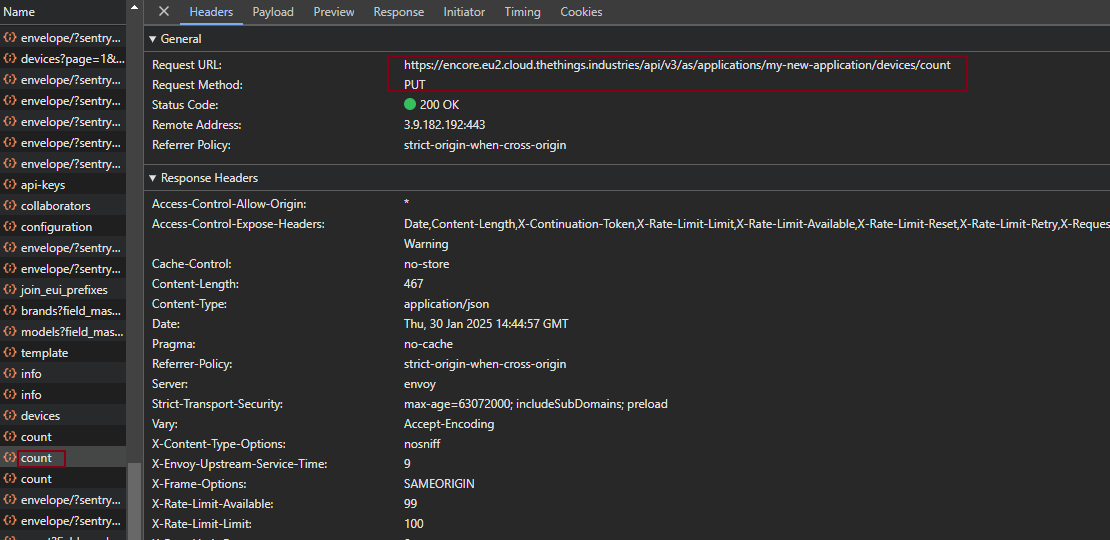Select the devices?page=1& request

point(63,59)
